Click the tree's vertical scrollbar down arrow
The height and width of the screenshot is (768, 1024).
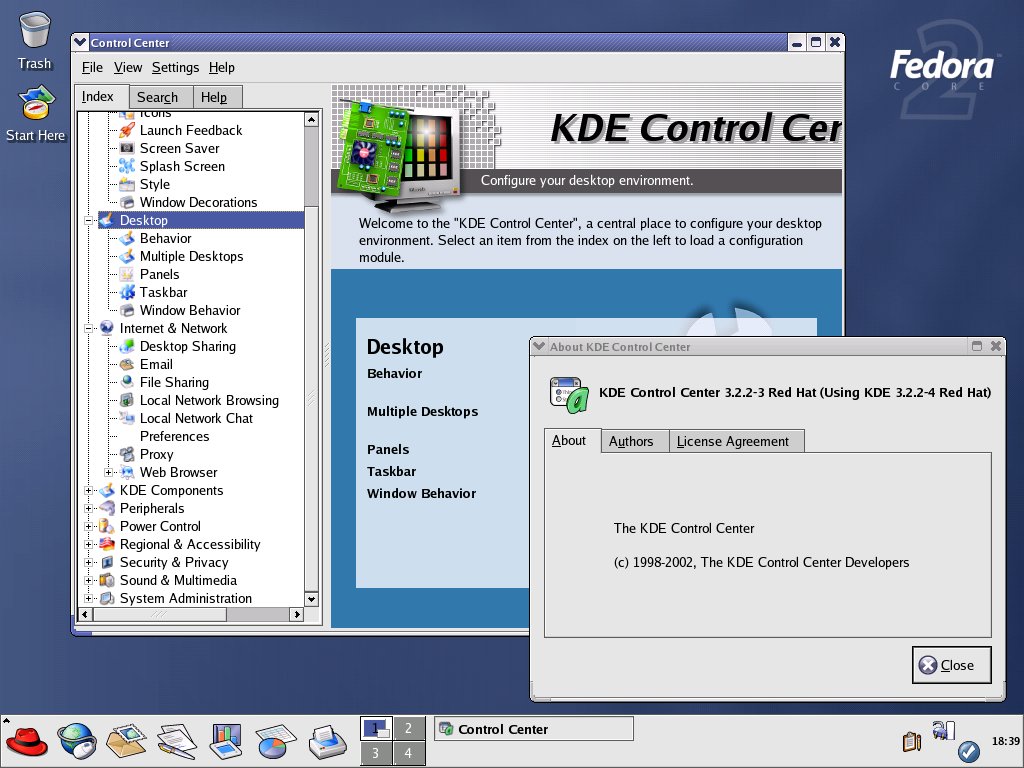pyautogui.click(x=311, y=598)
